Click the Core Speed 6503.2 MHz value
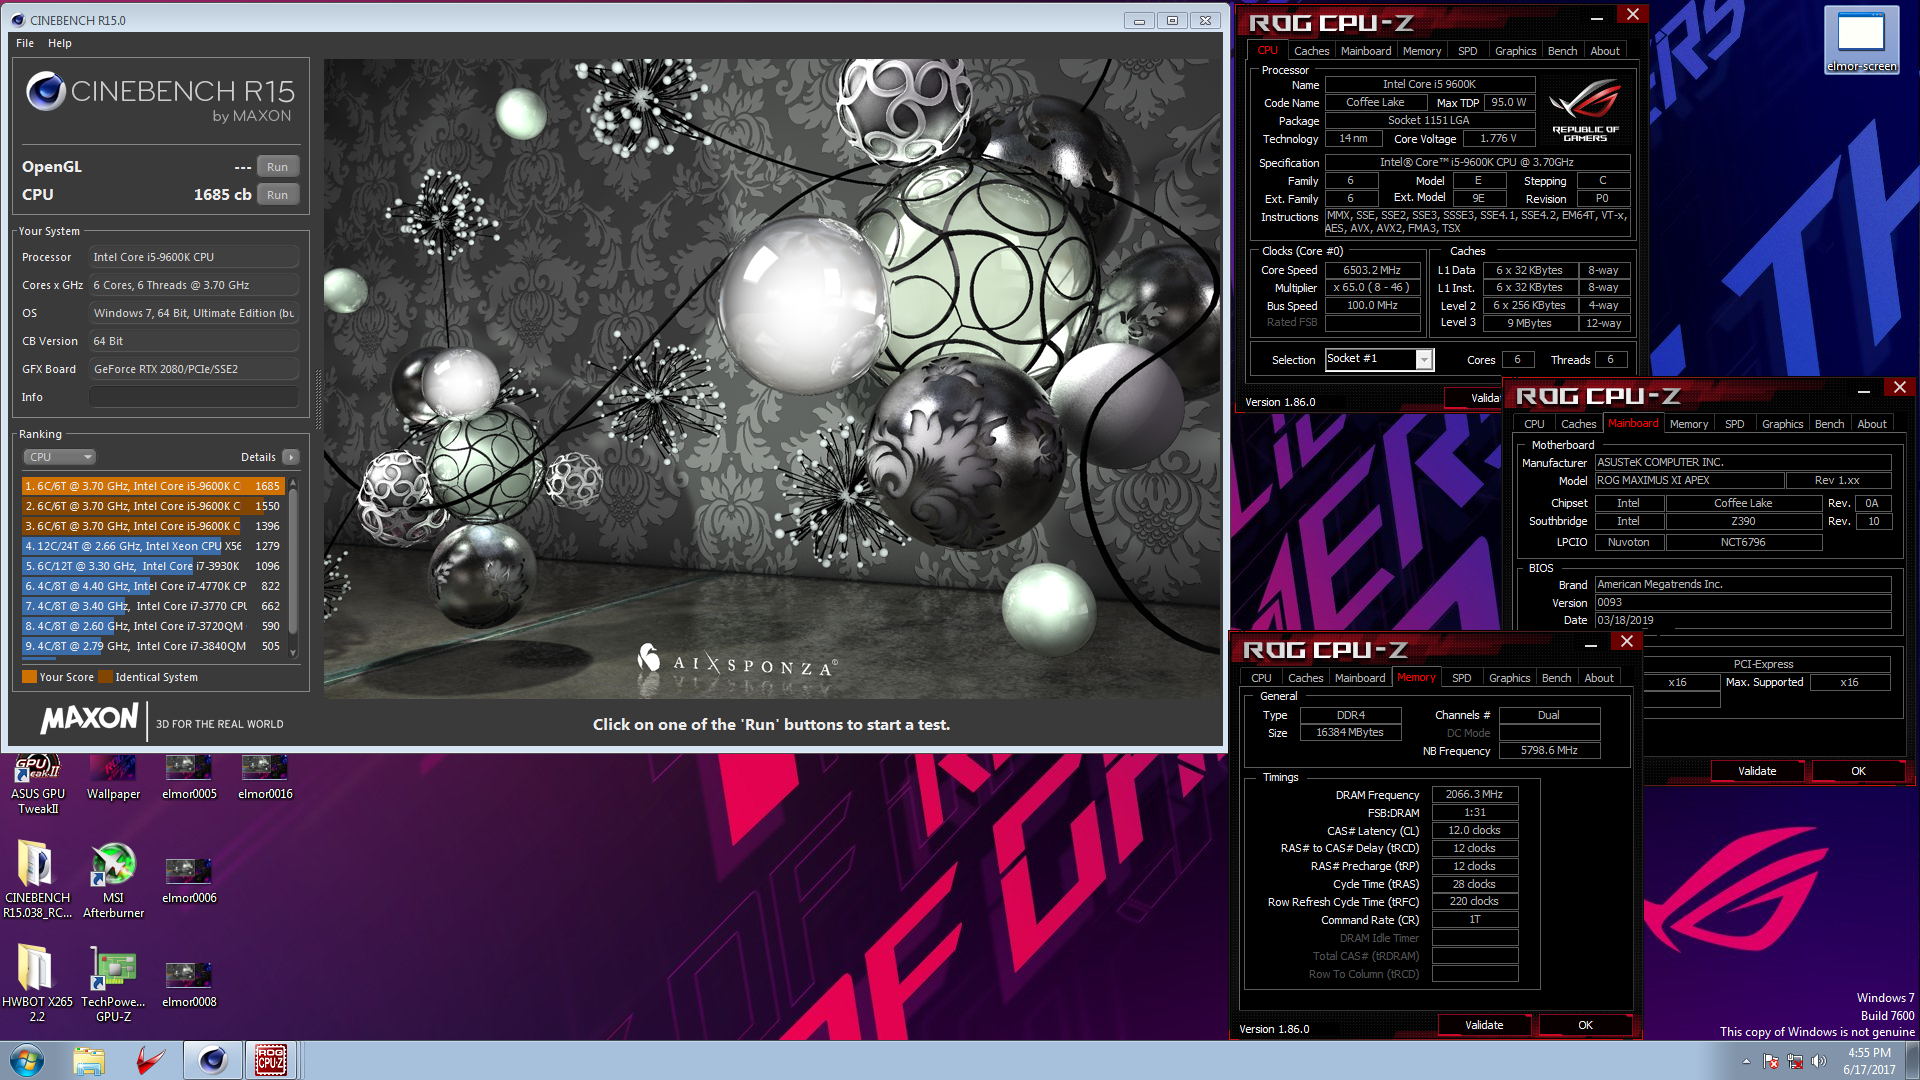 point(1372,270)
